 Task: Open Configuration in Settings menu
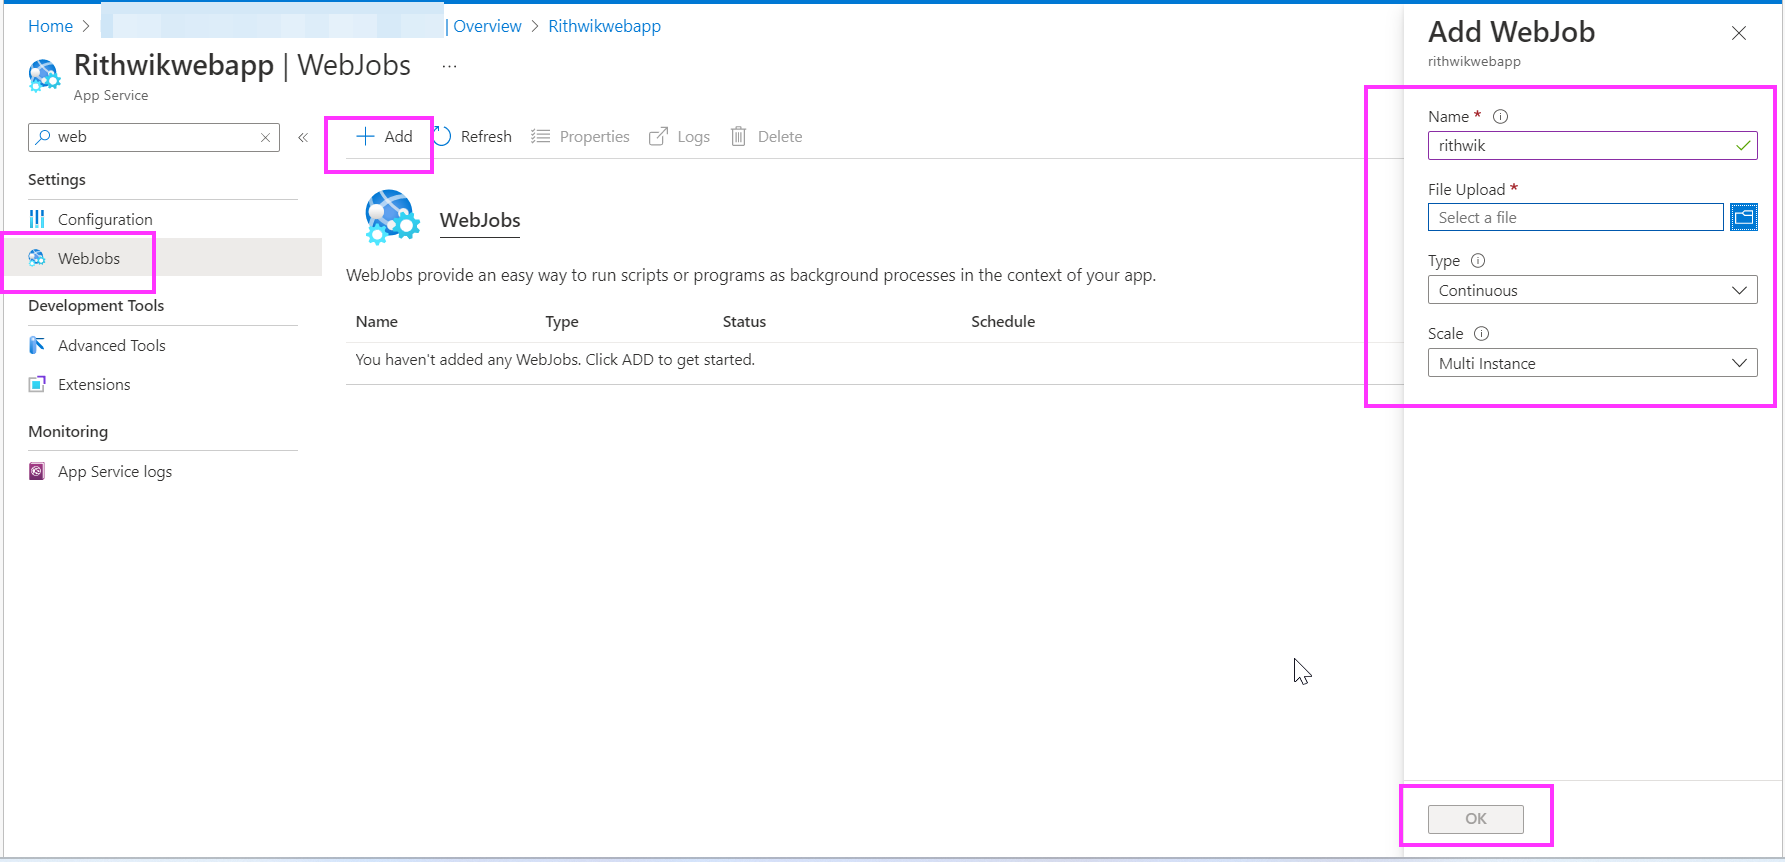click(x=104, y=220)
